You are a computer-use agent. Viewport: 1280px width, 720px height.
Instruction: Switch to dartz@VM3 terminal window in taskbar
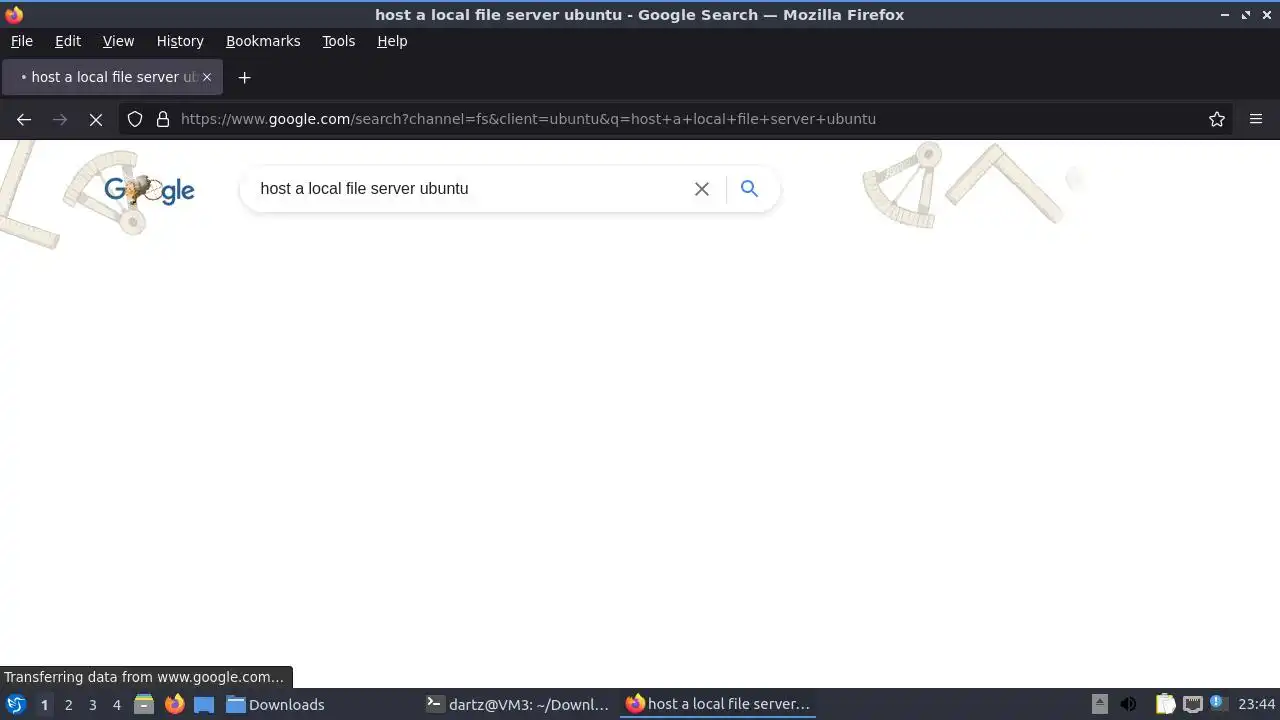[x=518, y=705]
